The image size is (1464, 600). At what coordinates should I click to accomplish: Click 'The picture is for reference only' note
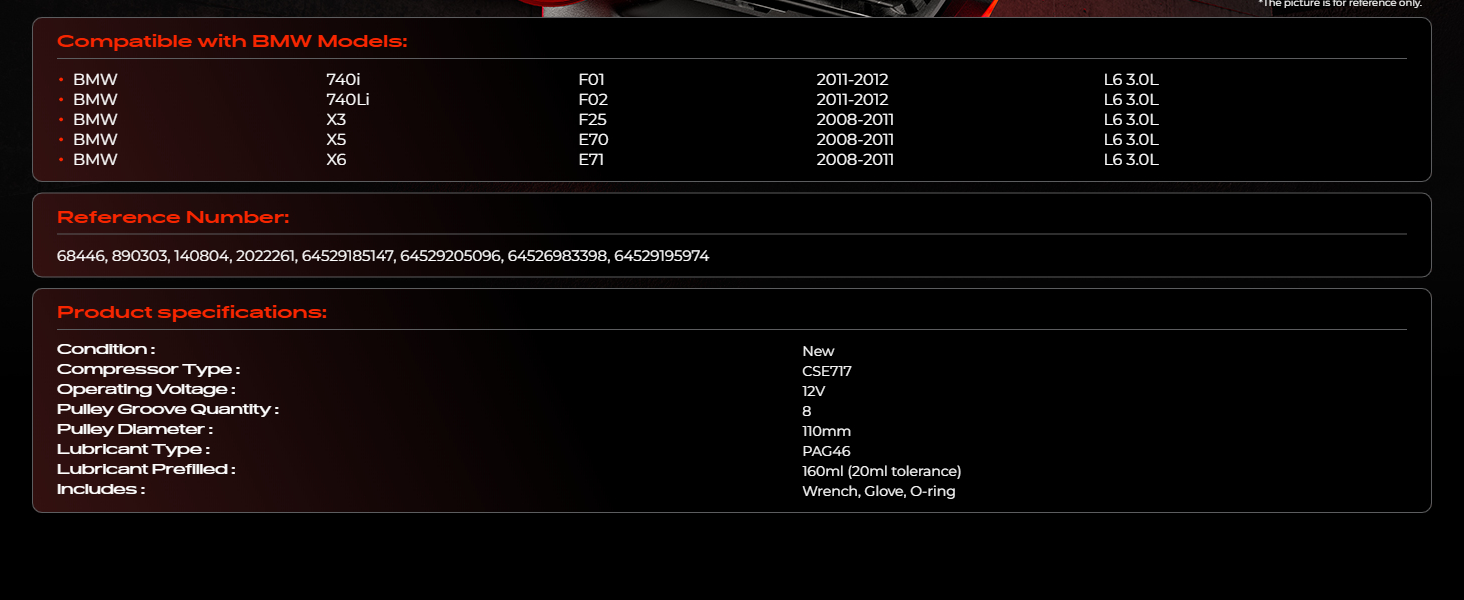coord(1340,4)
